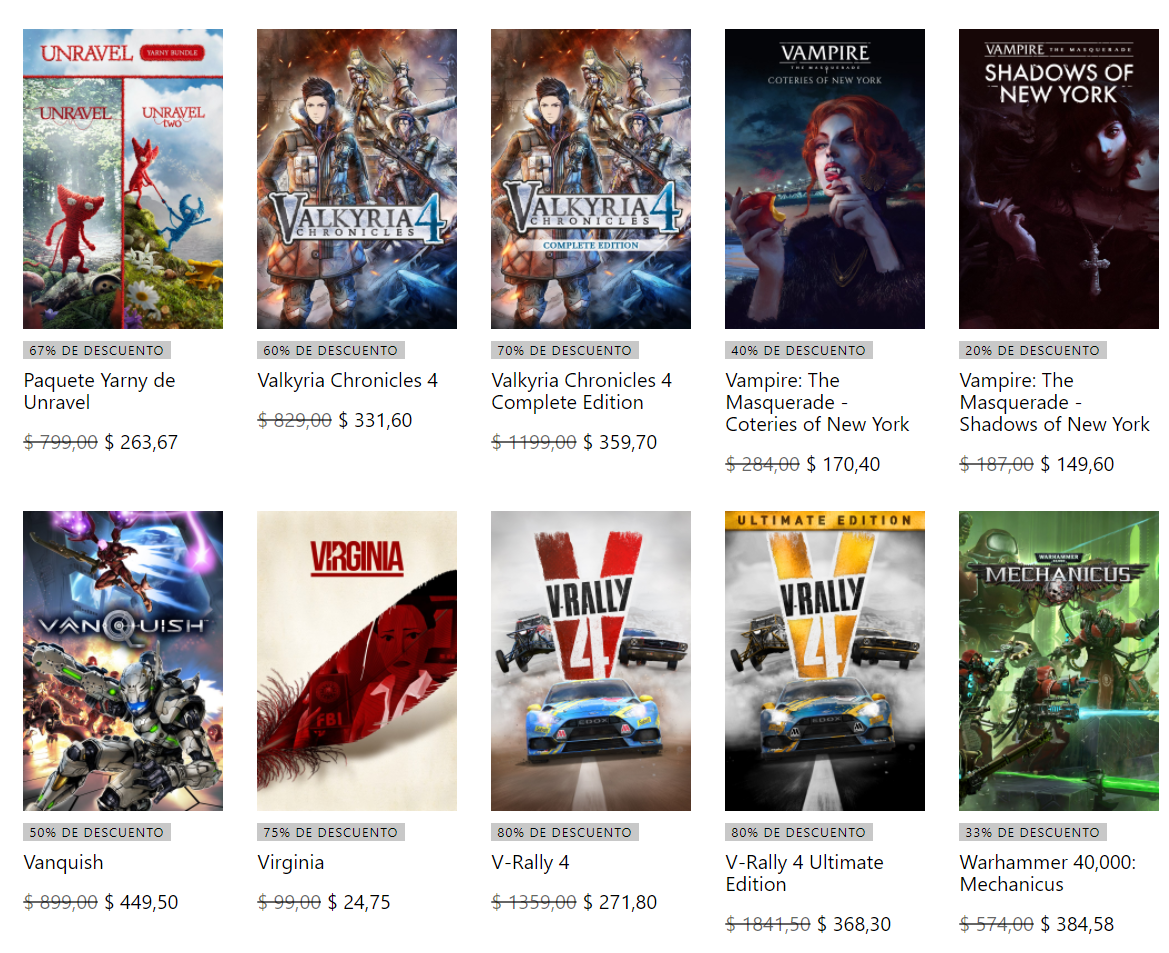This screenshot has height=953, width=1169.
Task: Click the V-Rally 4 red cover image
Action: 591,661
